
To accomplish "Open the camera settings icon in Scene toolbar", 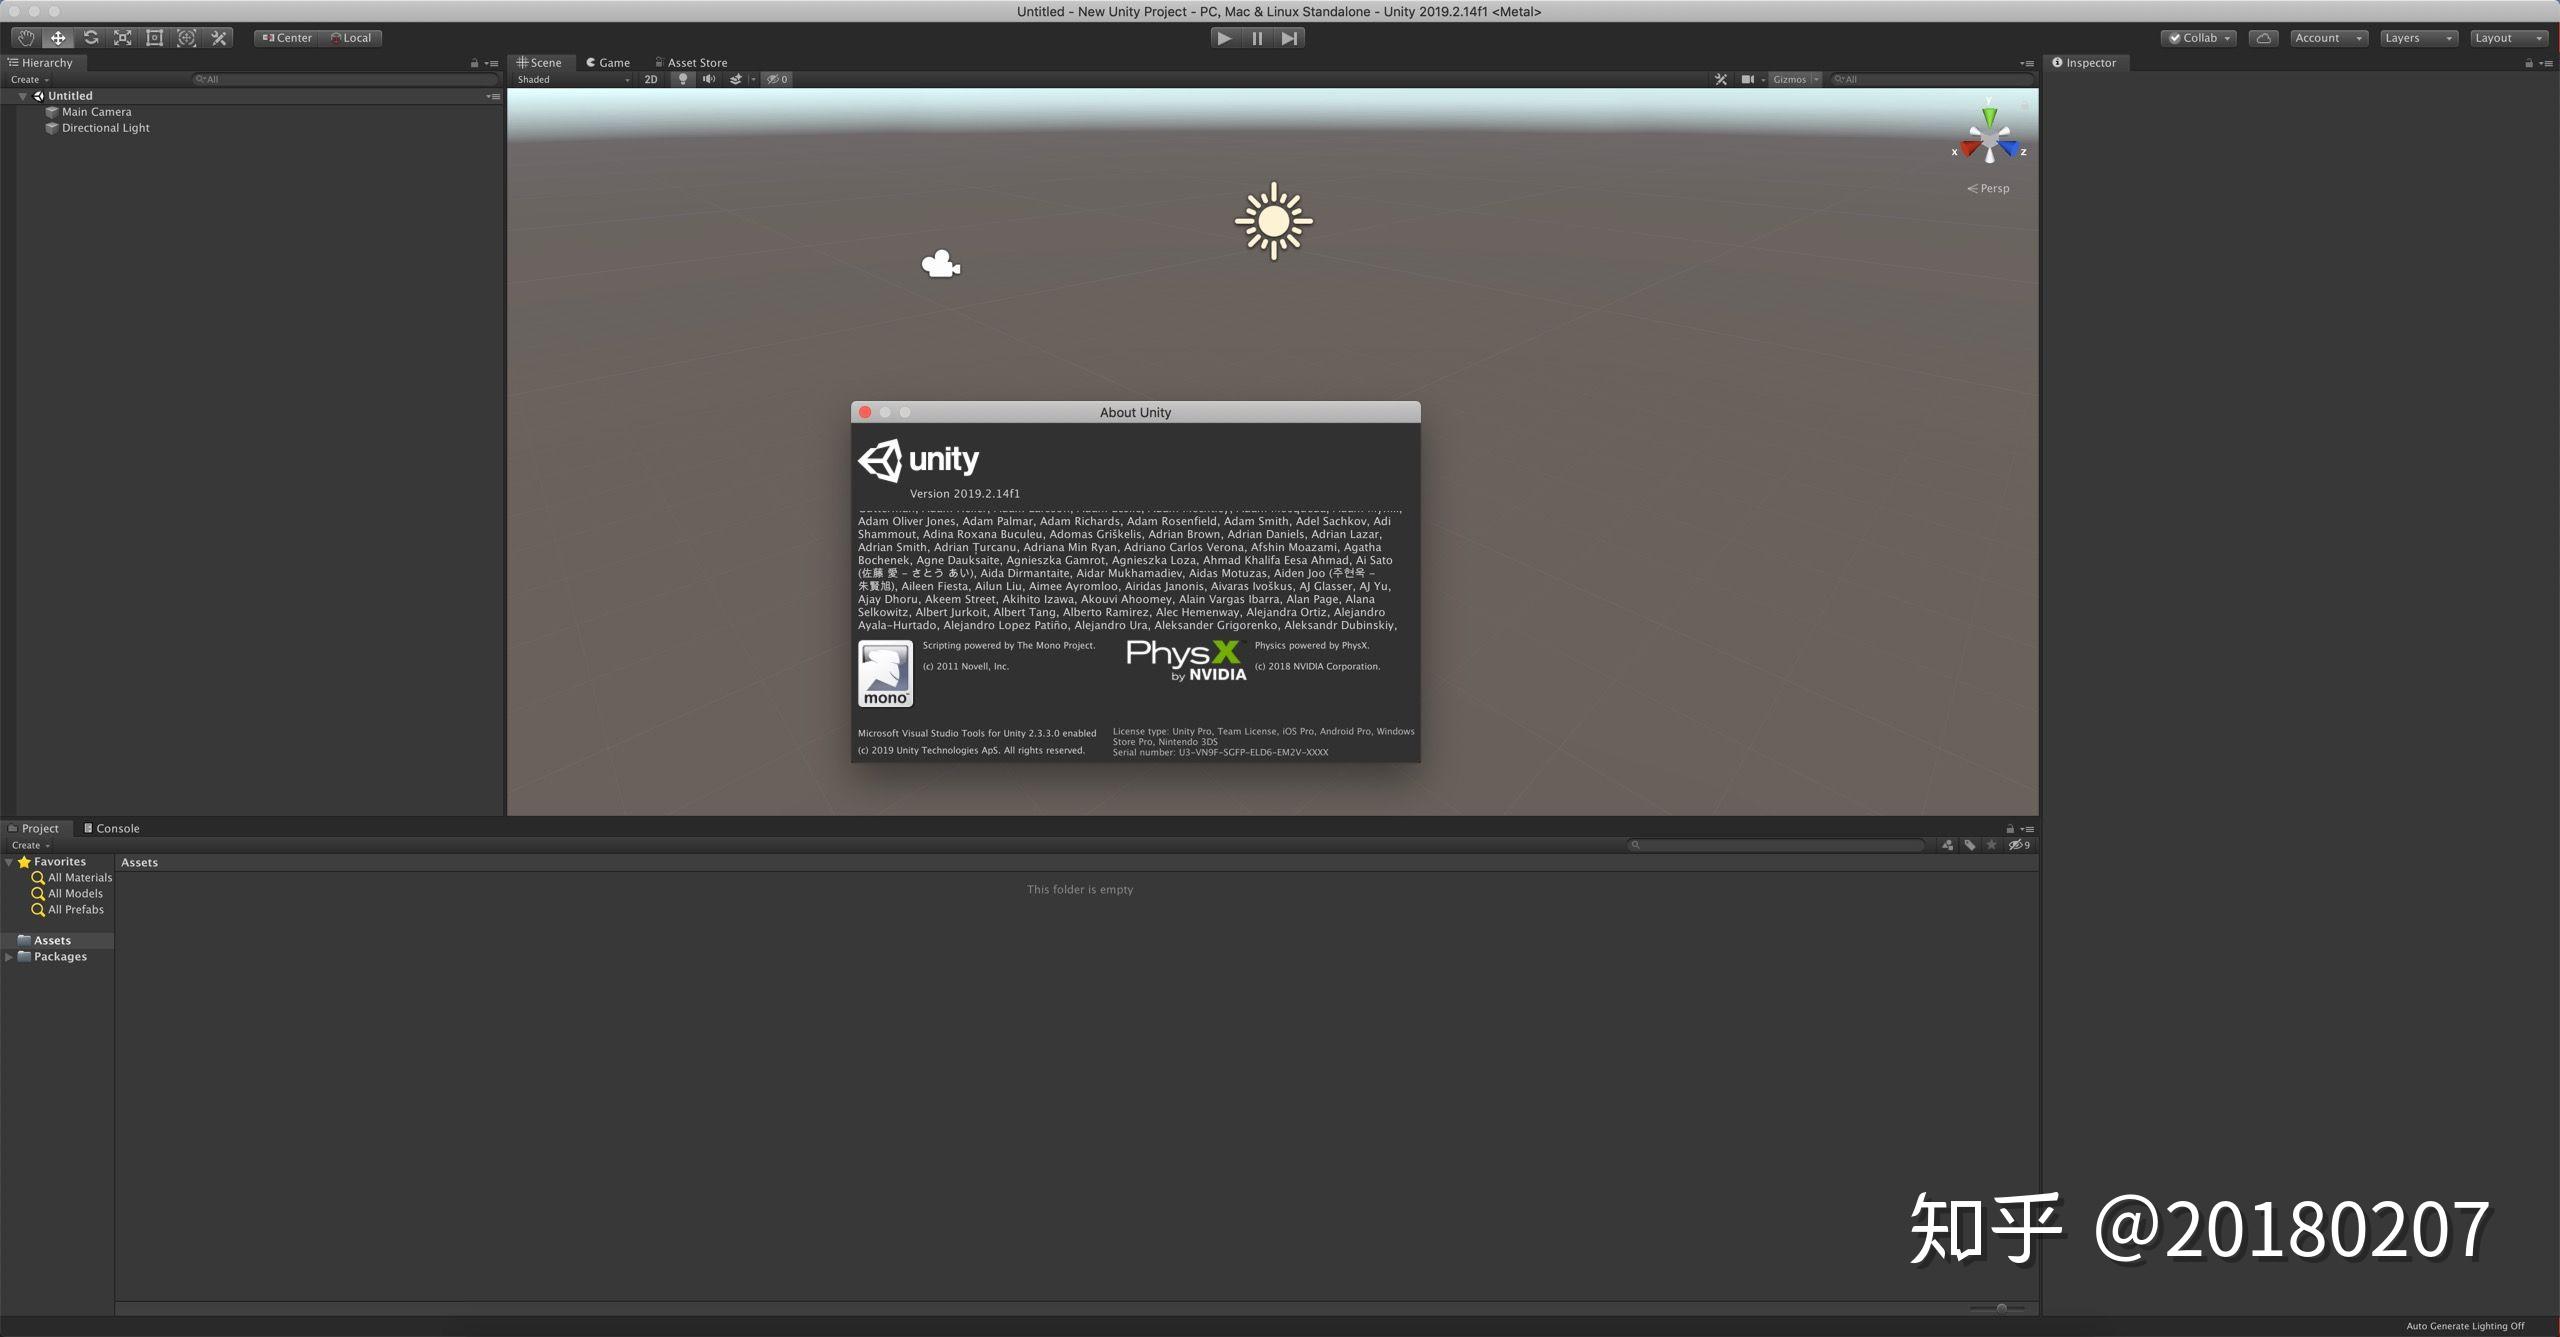I will click(x=1748, y=79).
